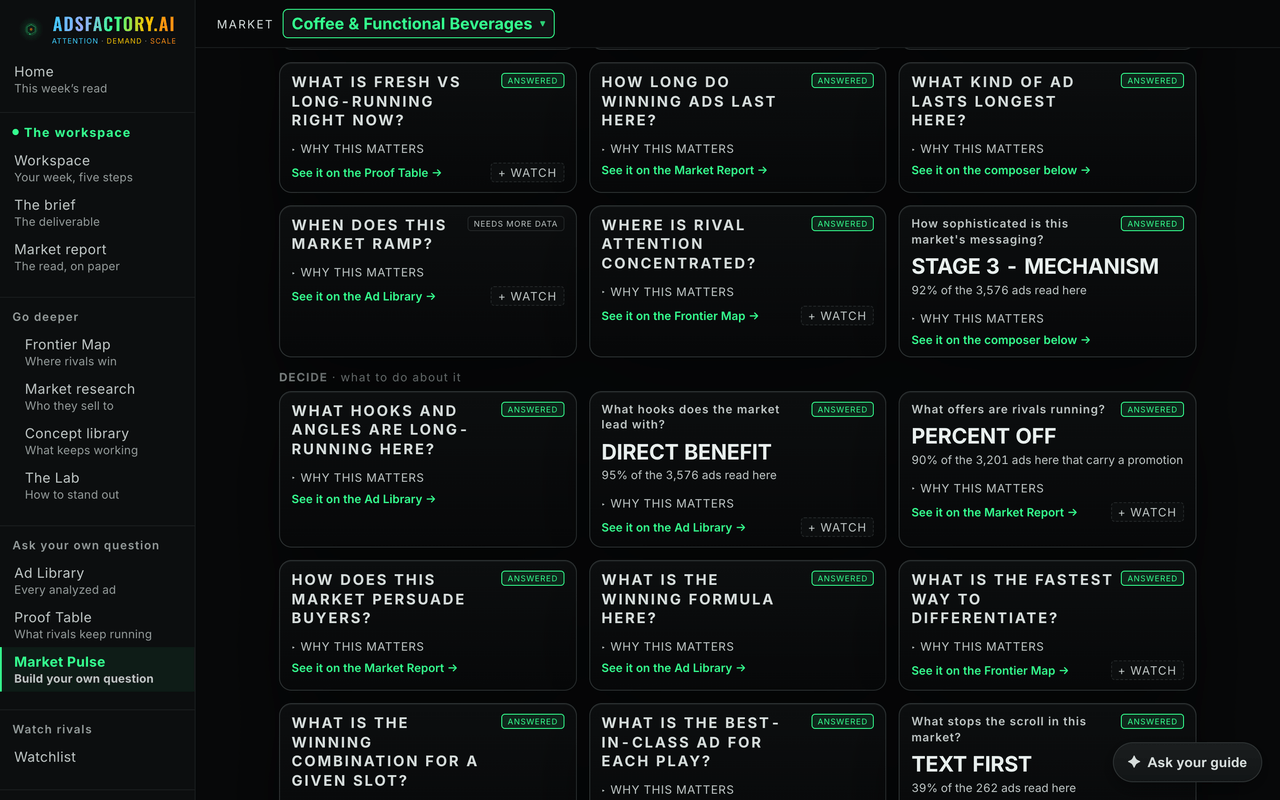Select Market report in the sidebar
This screenshot has width=1280, height=800.
tap(97, 257)
